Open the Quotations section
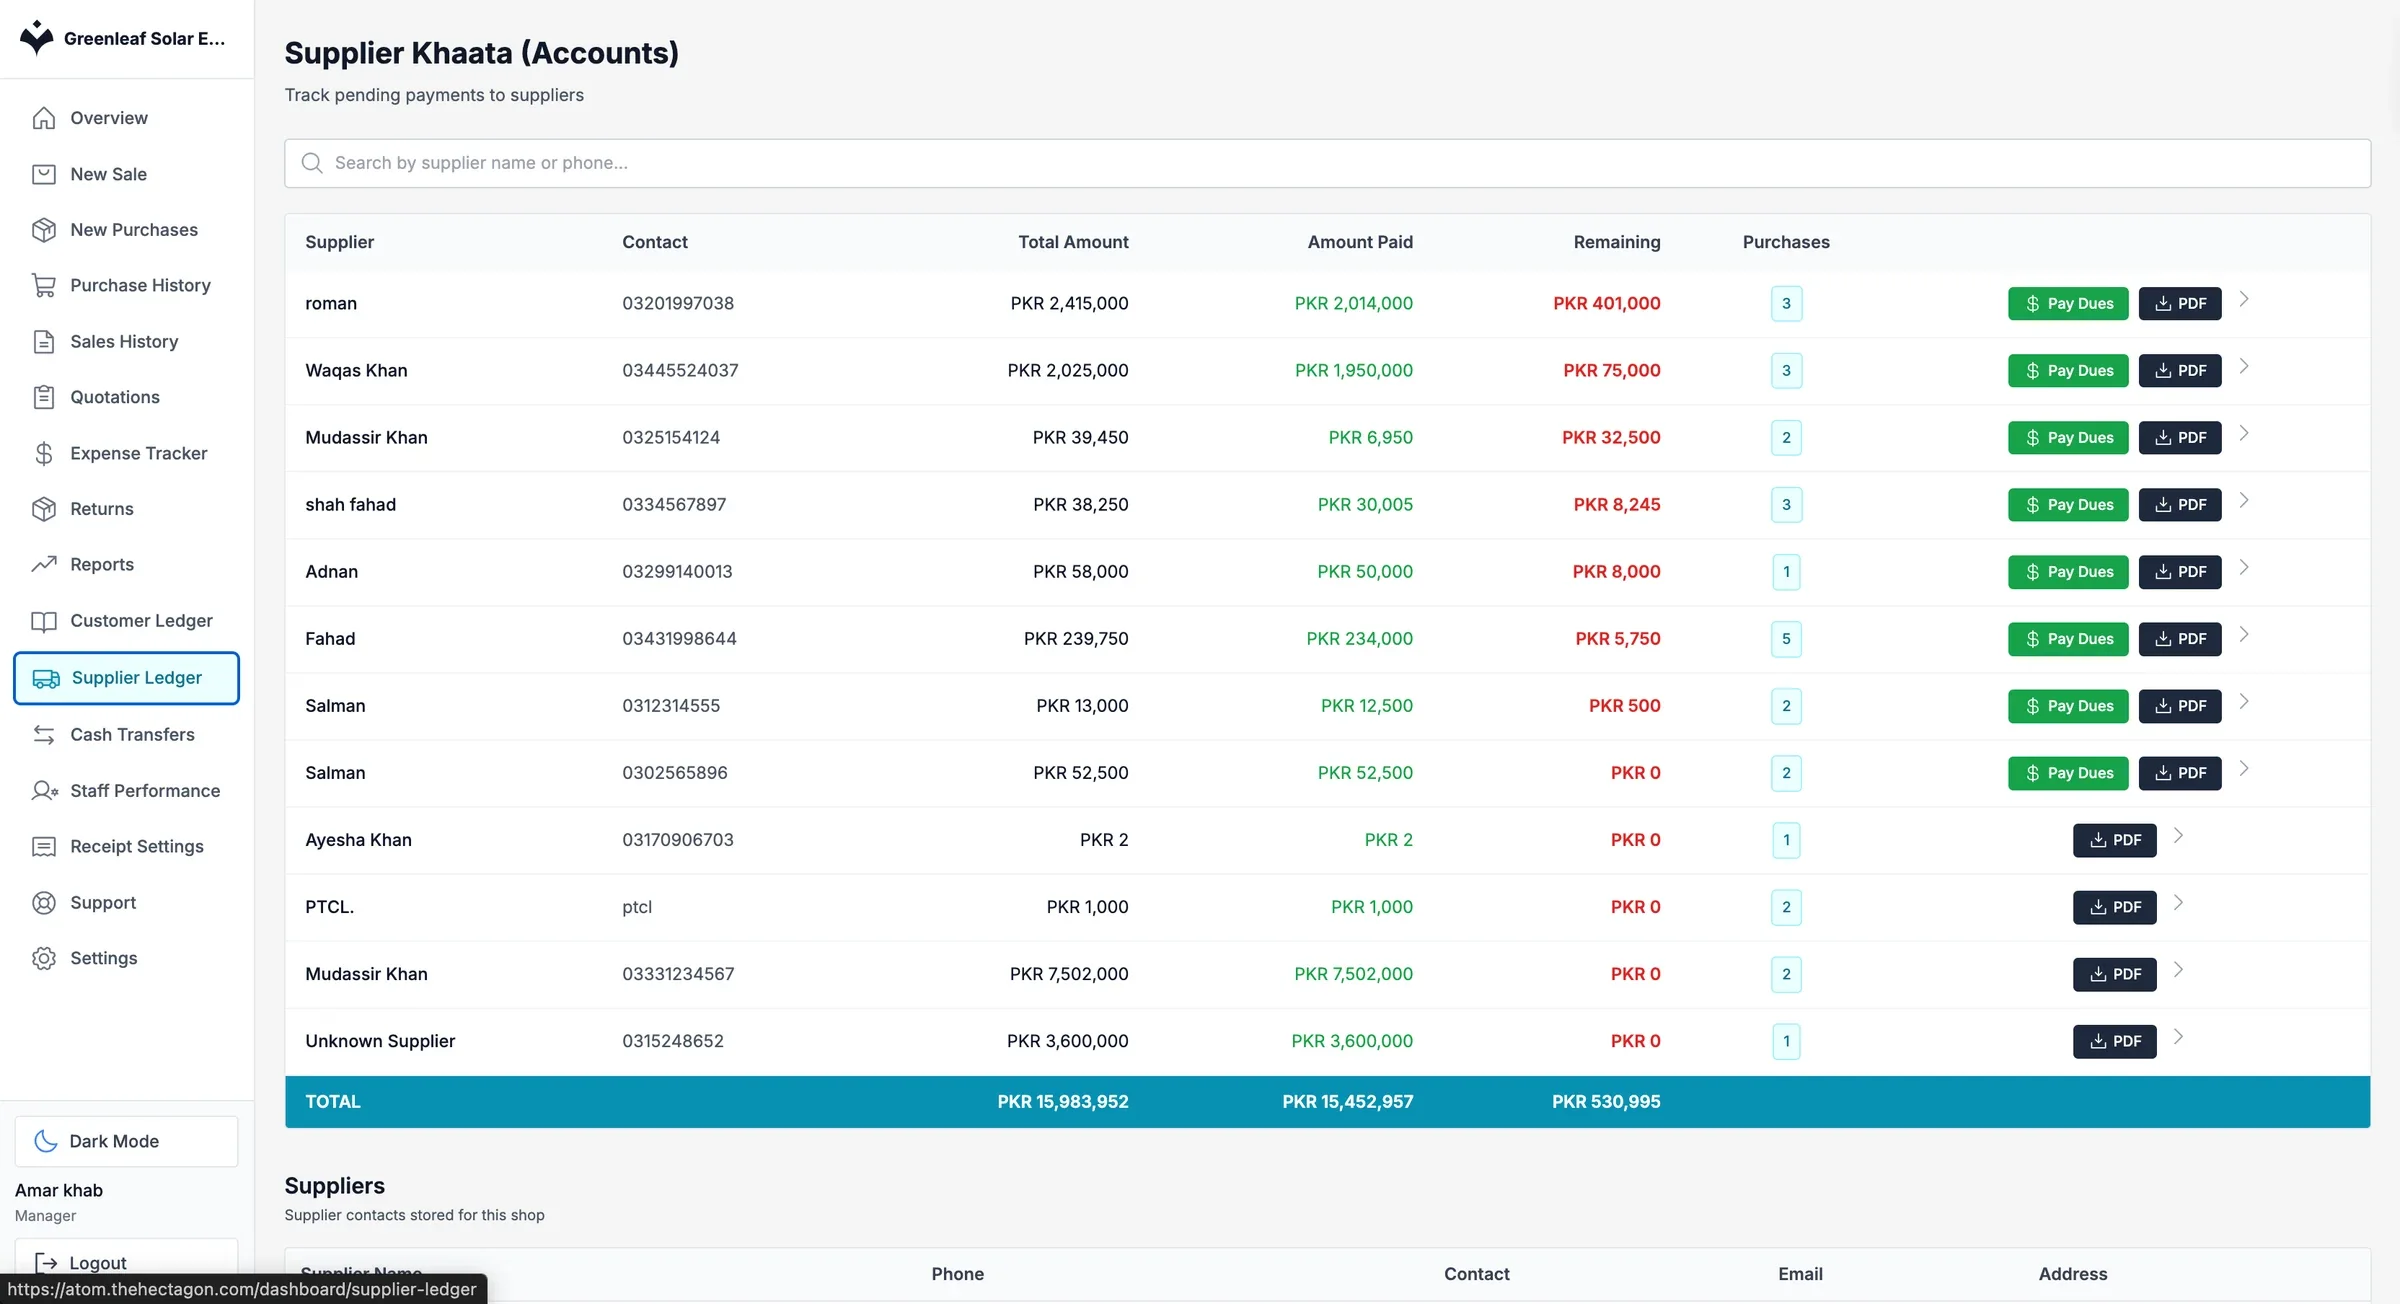The width and height of the screenshot is (2400, 1304). [127, 397]
